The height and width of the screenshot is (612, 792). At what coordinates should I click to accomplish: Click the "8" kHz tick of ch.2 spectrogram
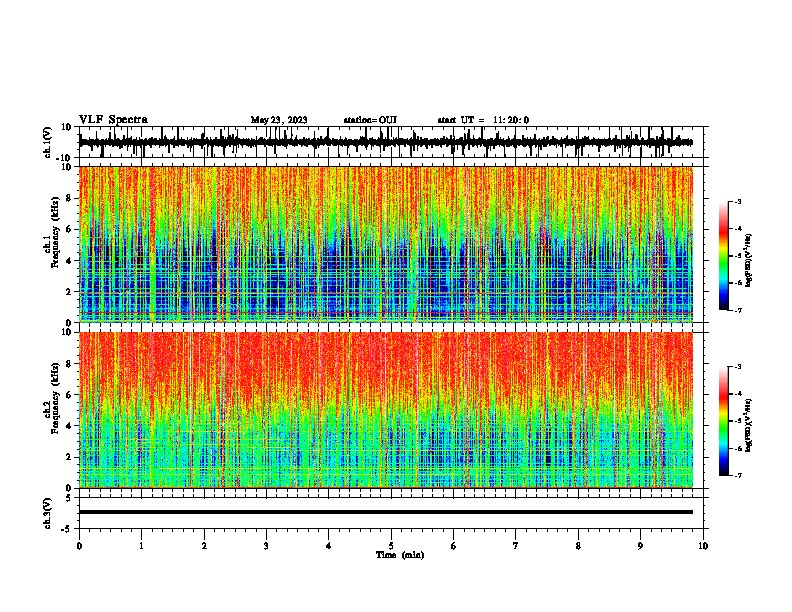pyautogui.click(x=70, y=364)
